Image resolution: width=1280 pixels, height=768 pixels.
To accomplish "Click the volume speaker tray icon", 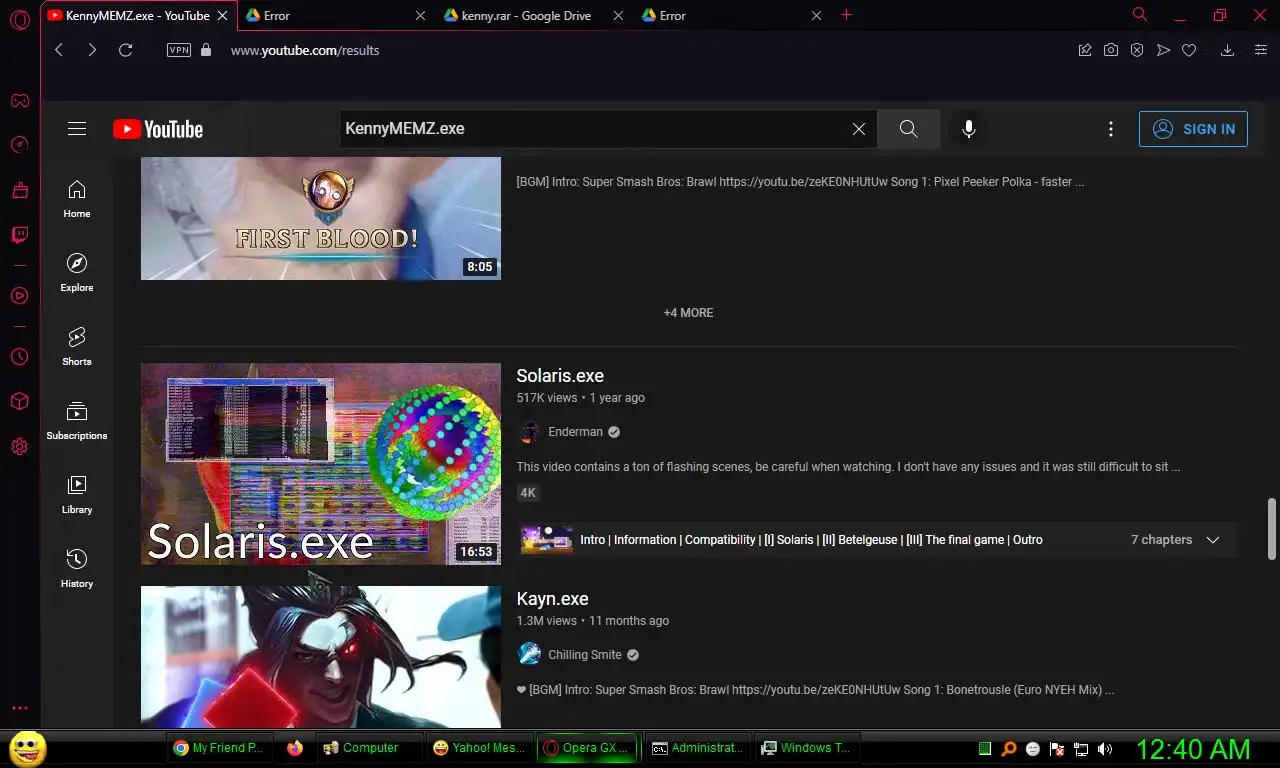I will pyautogui.click(x=1105, y=748).
